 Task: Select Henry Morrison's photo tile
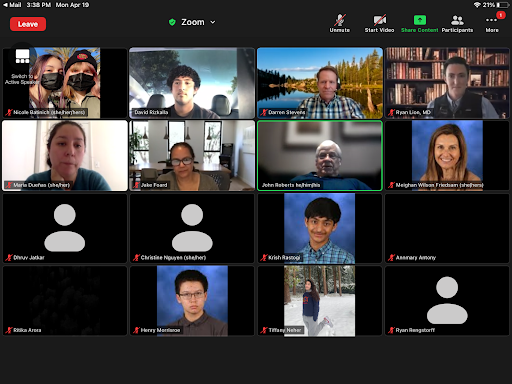point(192,301)
